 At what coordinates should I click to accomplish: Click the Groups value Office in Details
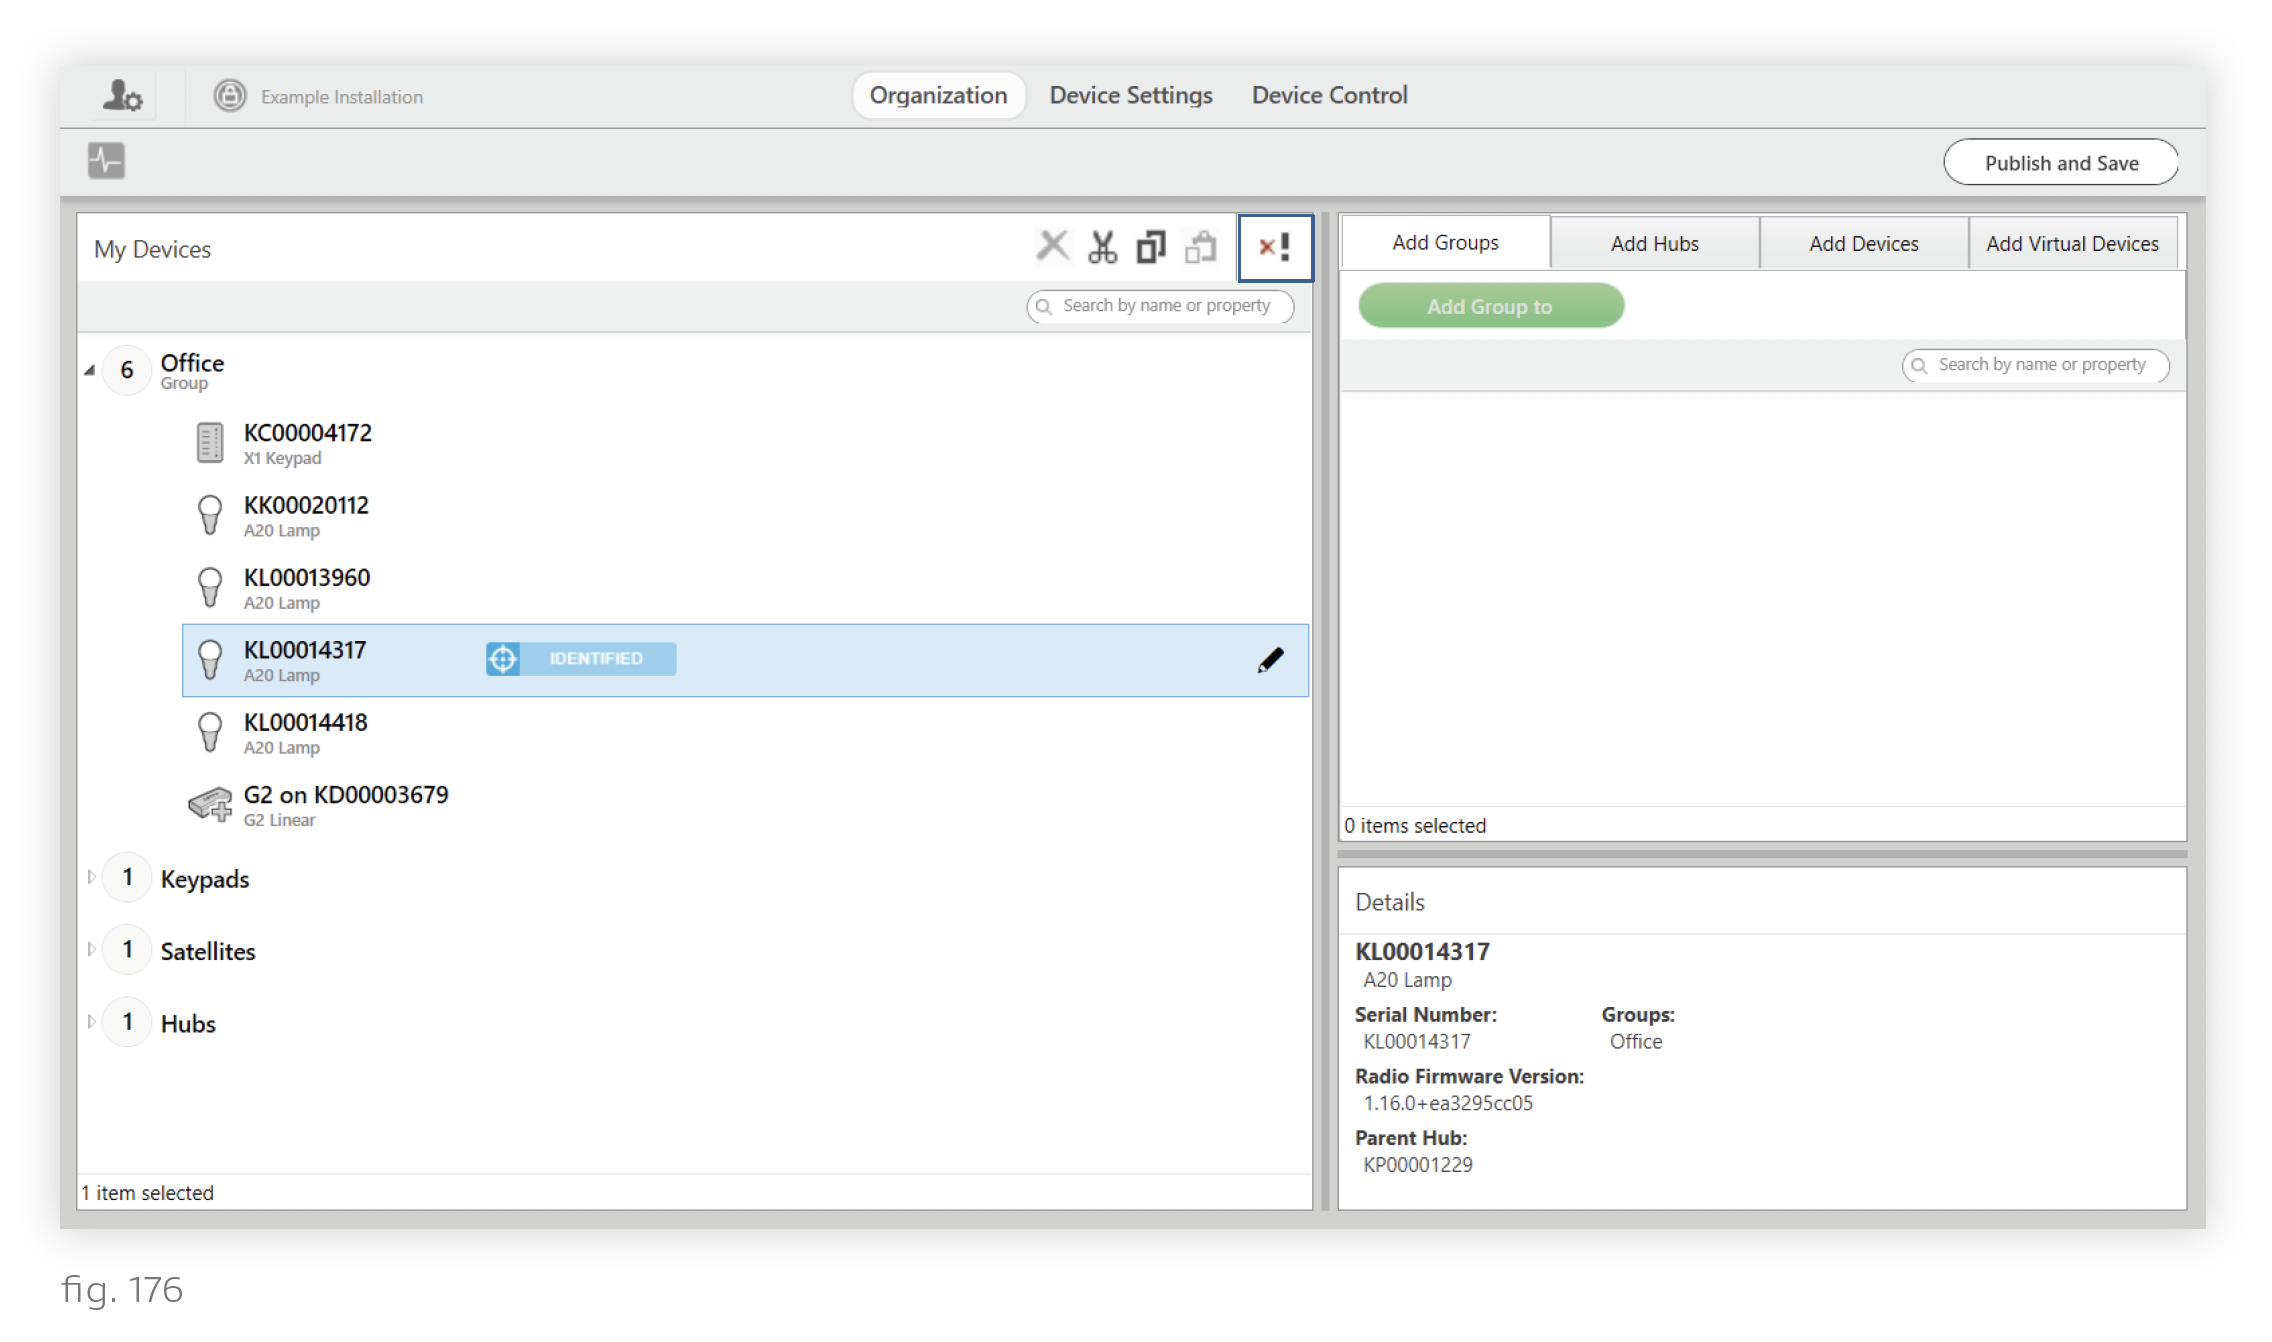point(1636,1041)
